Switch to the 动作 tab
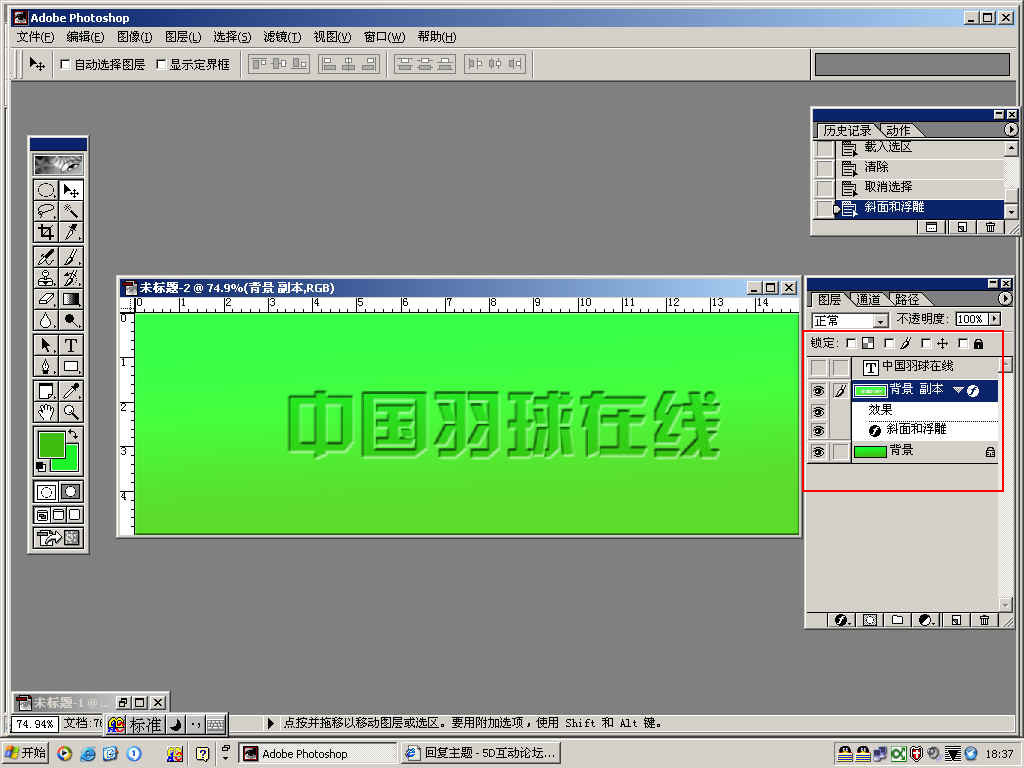This screenshot has width=1024, height=768. [x=897, y=131]
